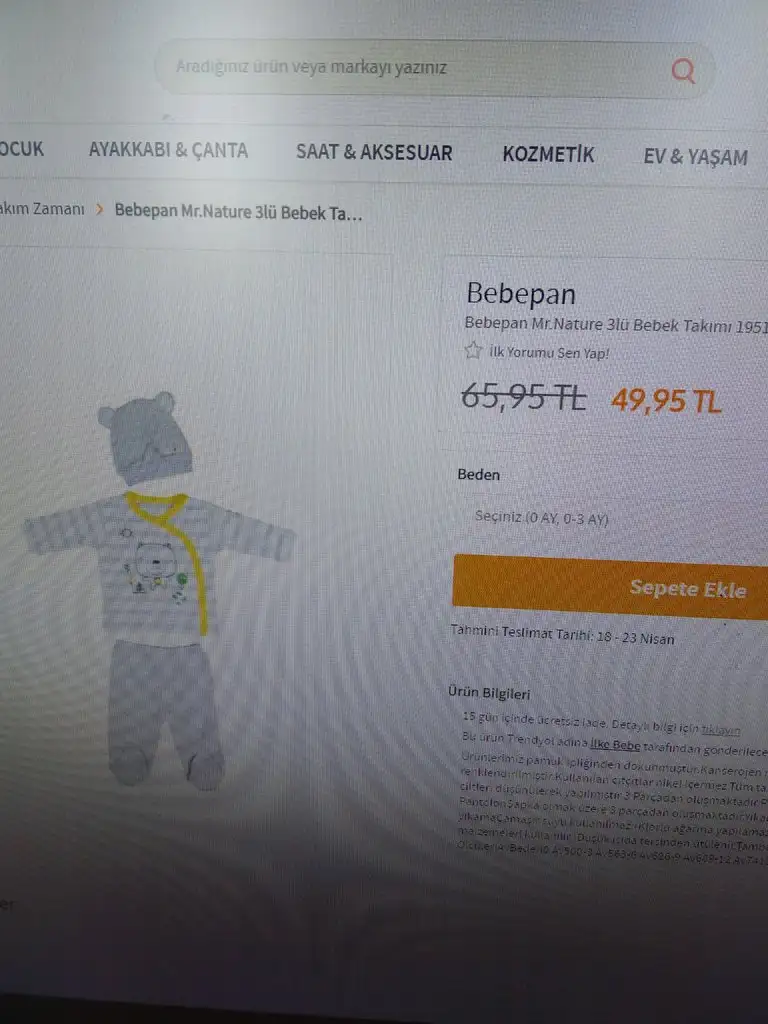Click the magnifier search icon
Viewport: 768px width, 1024px height.
[683, 71]
